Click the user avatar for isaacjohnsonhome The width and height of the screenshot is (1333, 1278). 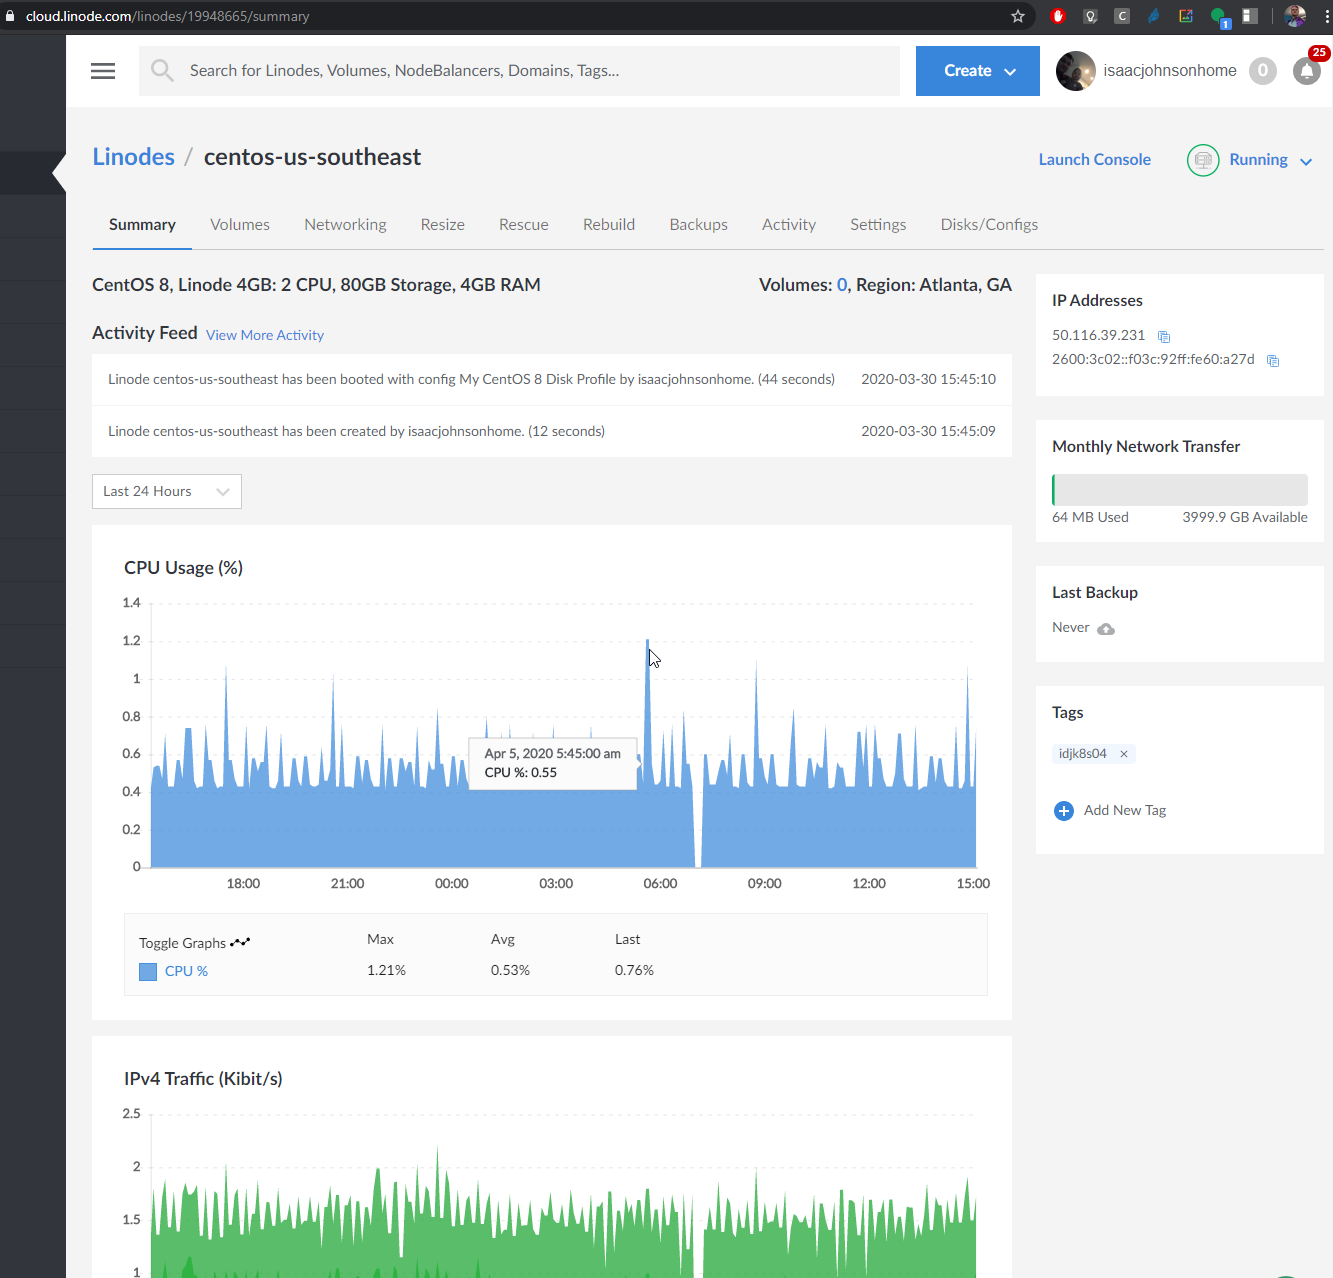tap(1076, 71)
